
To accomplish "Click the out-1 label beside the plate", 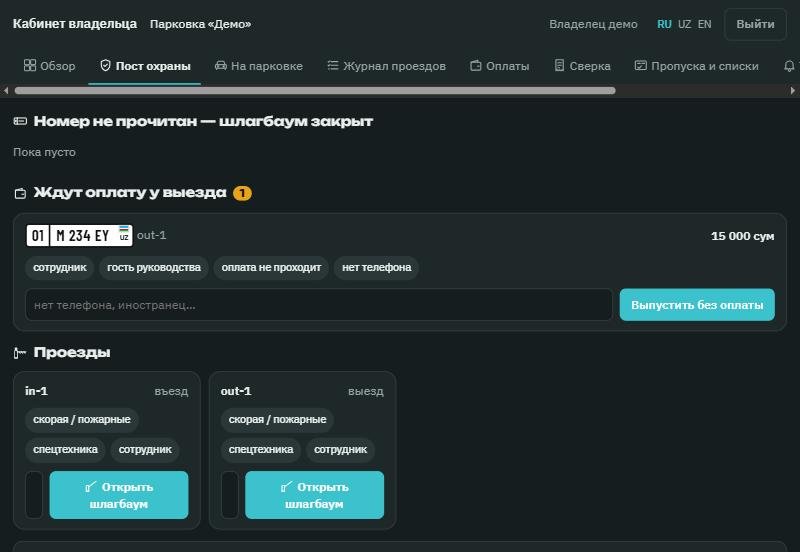I will pyautogui.click(x=152, y=235).
